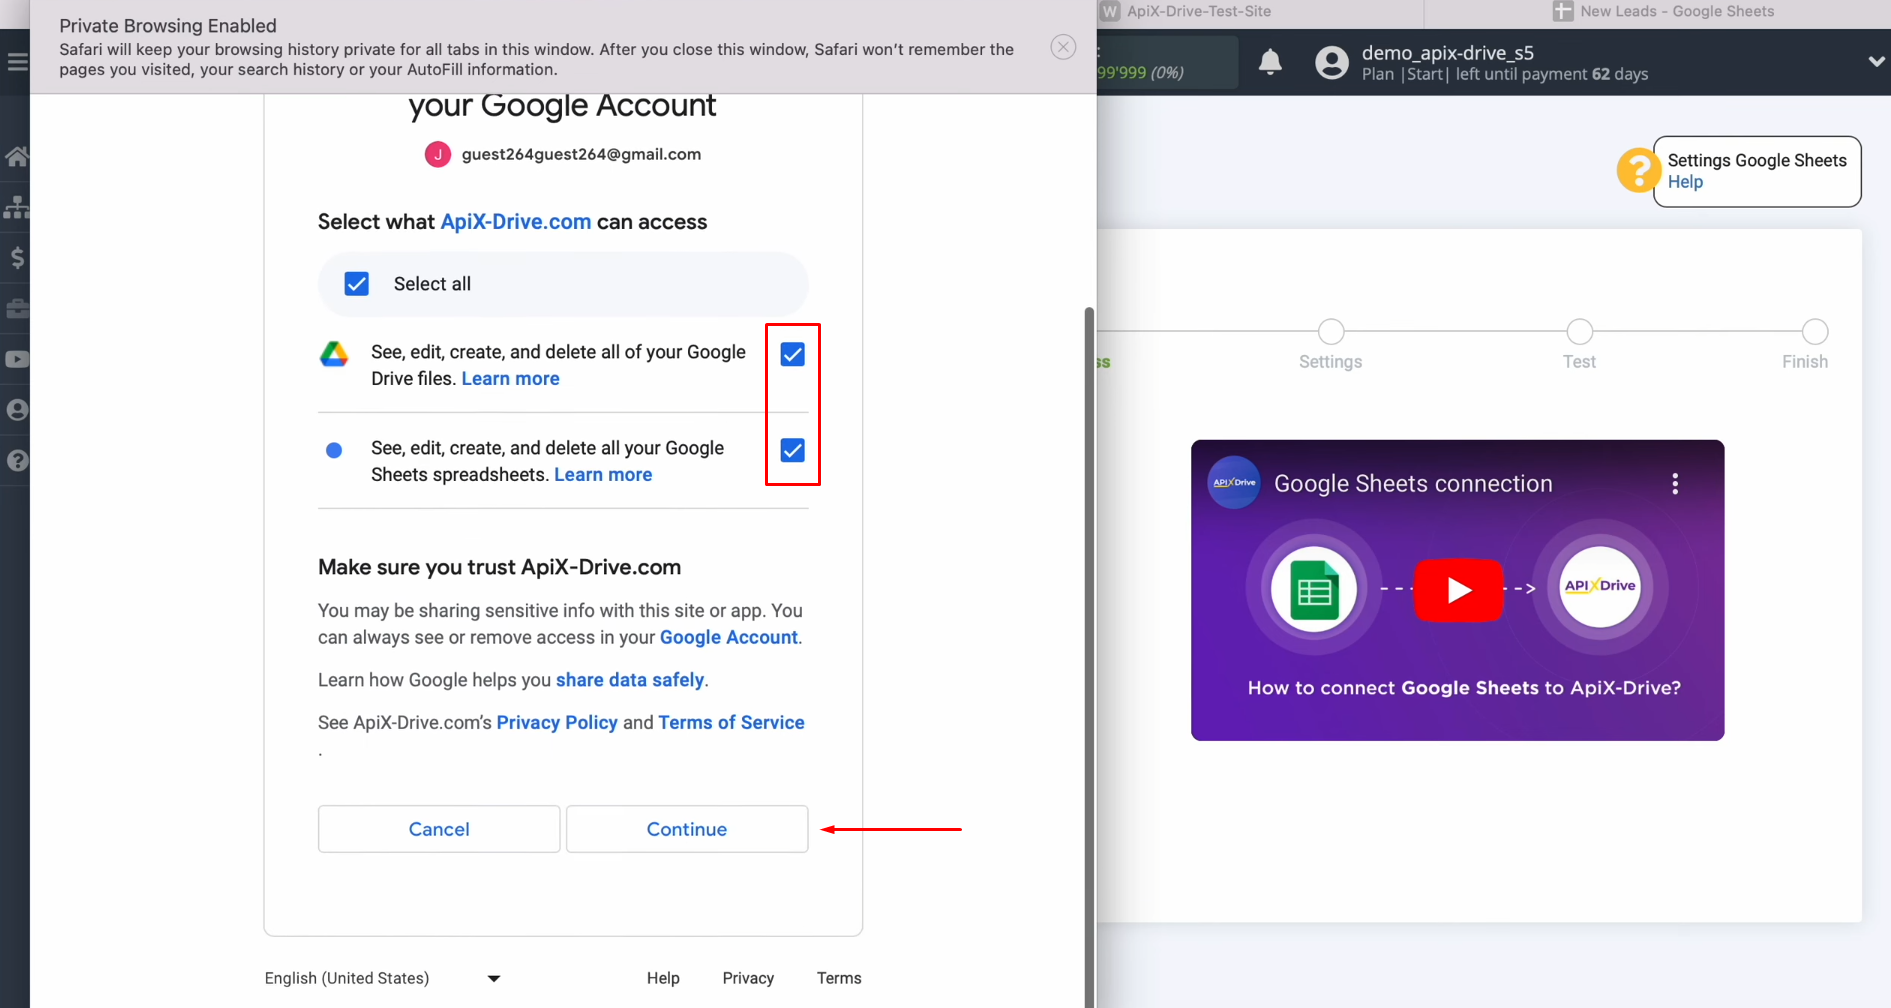1891x1008 pixels.
Task: Switch to New Leads - Google Sheets tab
Action: [1663, 12]
